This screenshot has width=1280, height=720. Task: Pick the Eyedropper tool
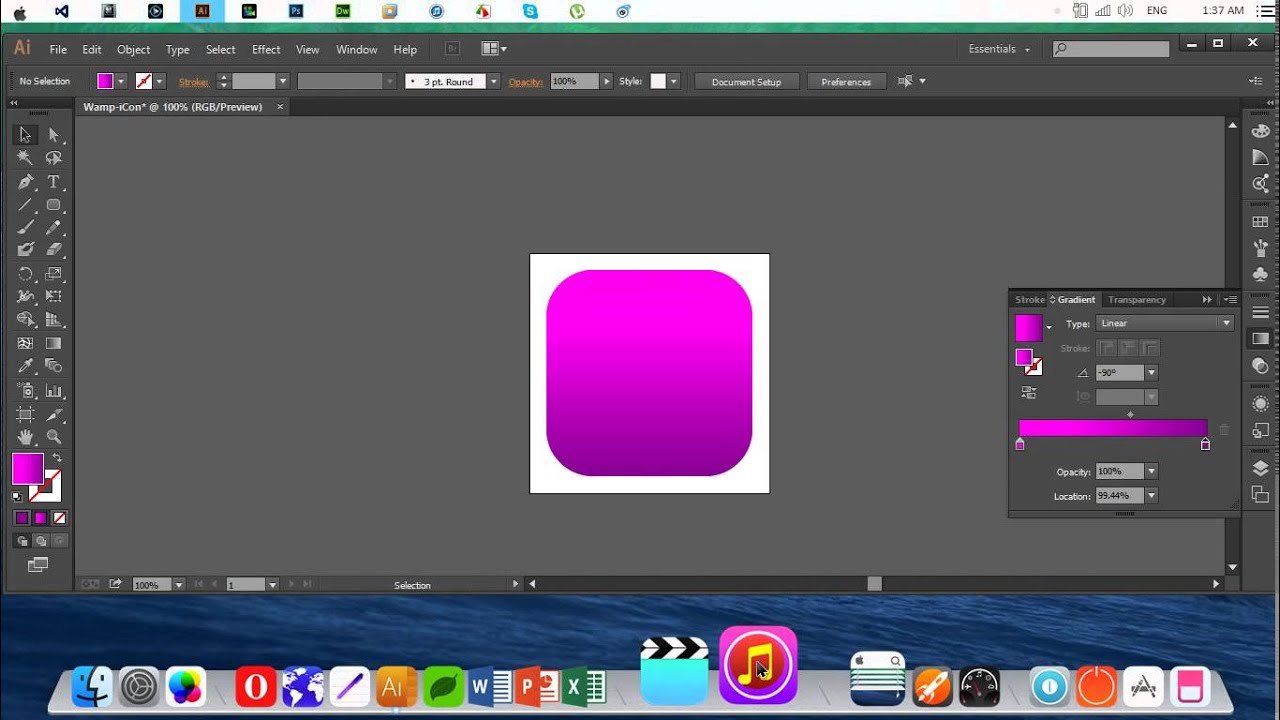pyautogui.click(x=25, y=366)
